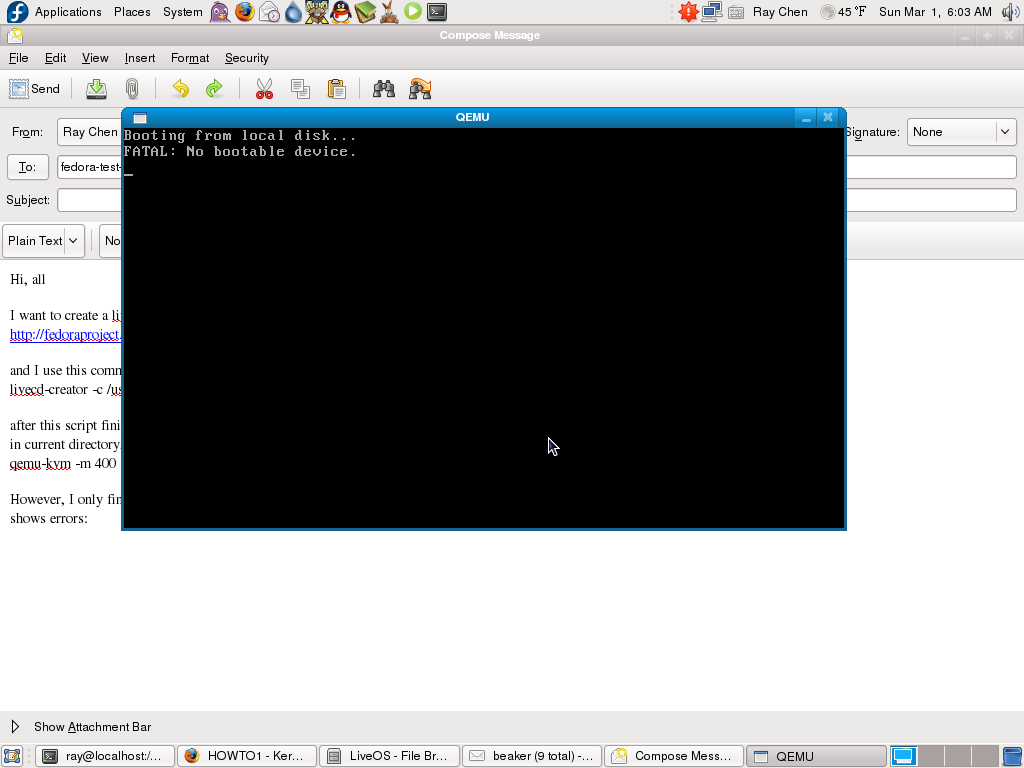Click the Show Desktop icon in bottom panel
The image size is (1024, 768).
tap(12, 756)
